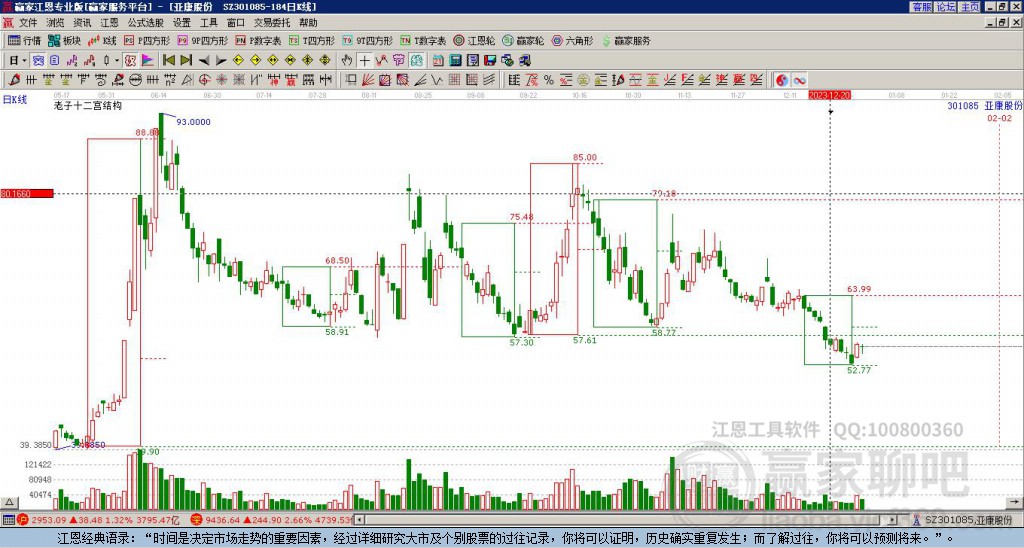
Task: Toggle the yin-yang taiji icon
Action: point(781,80)
